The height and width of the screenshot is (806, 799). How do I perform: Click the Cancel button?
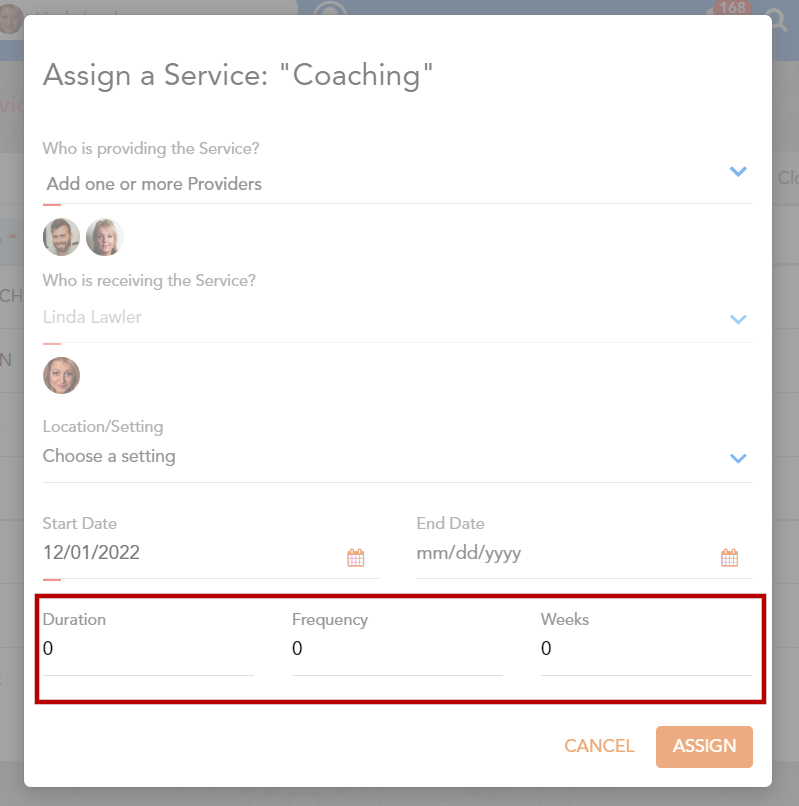pos(599,746)
